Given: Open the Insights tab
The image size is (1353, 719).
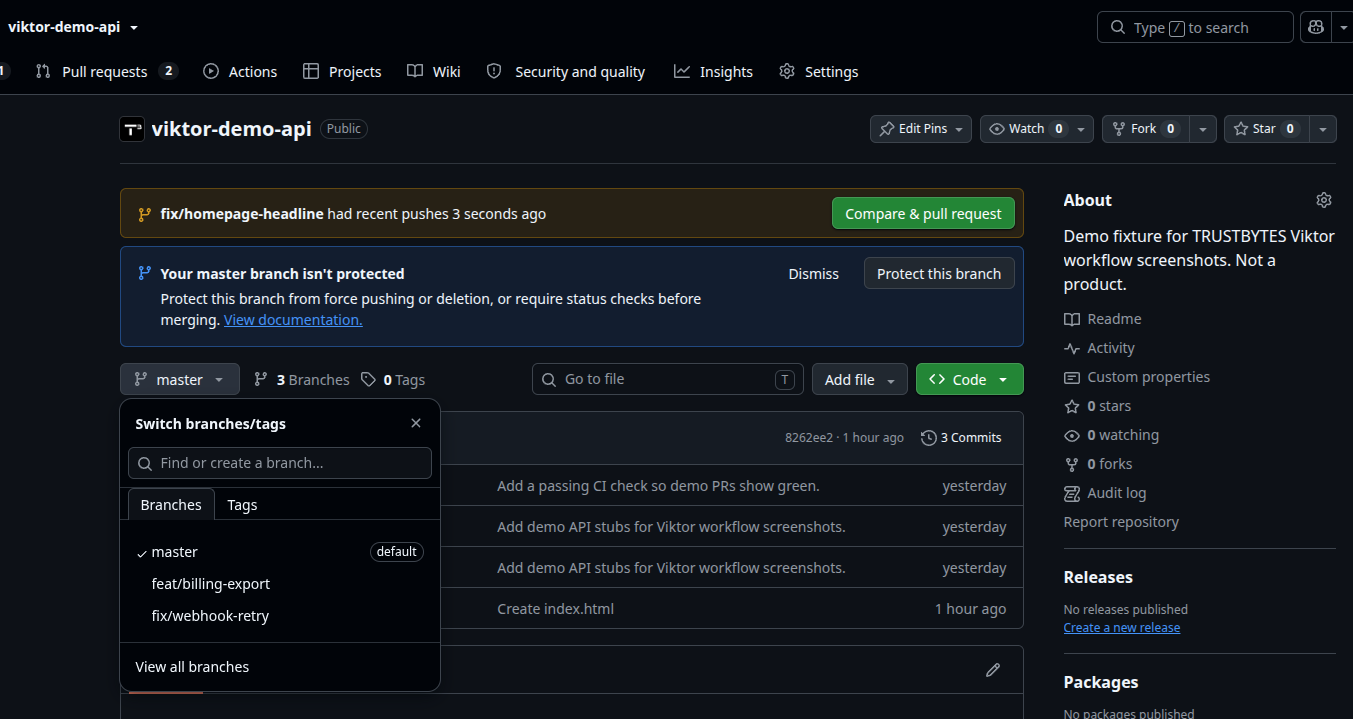Looking at the screenshot, I should [x=713, y=71].
